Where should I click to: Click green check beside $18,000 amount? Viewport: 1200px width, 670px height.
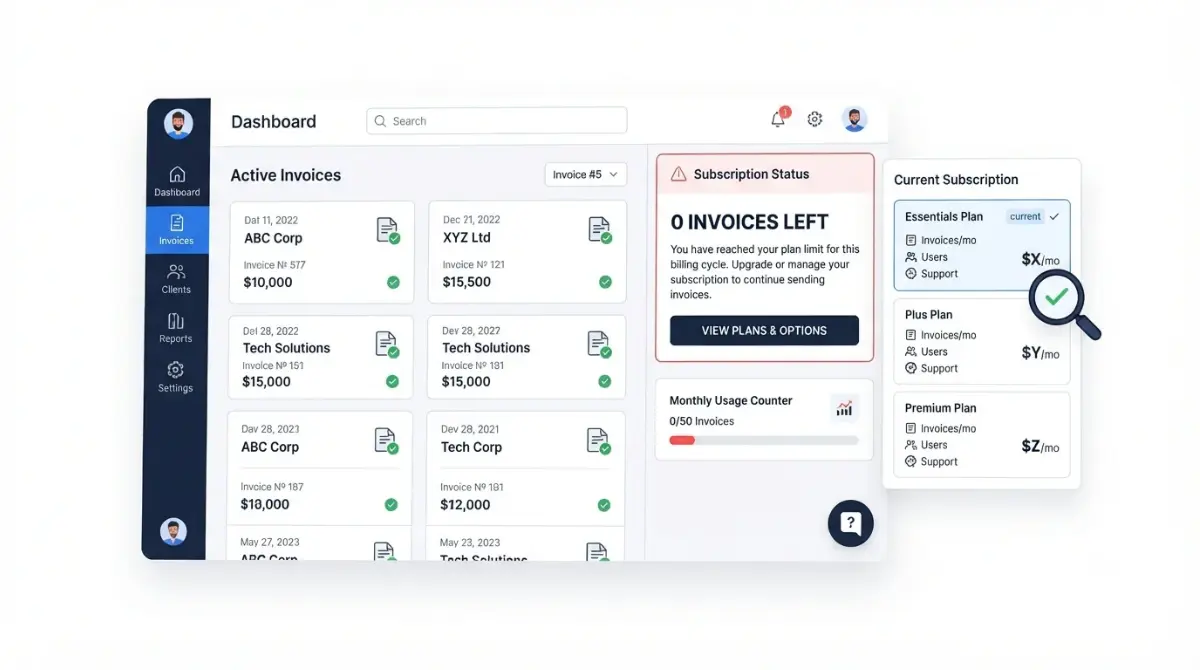click(391, 505)
